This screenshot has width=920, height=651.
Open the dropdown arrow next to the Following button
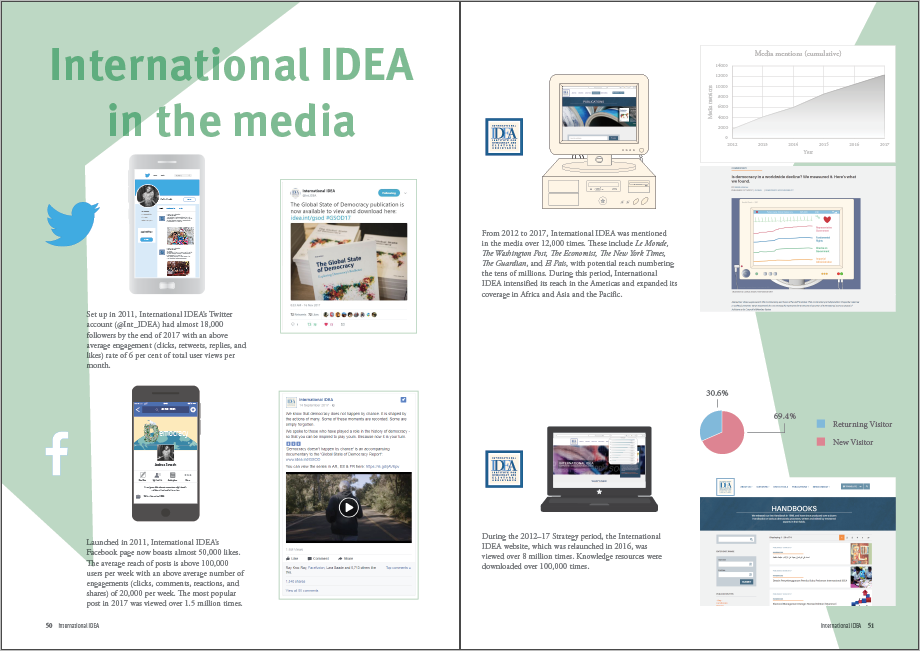[405, 193]
